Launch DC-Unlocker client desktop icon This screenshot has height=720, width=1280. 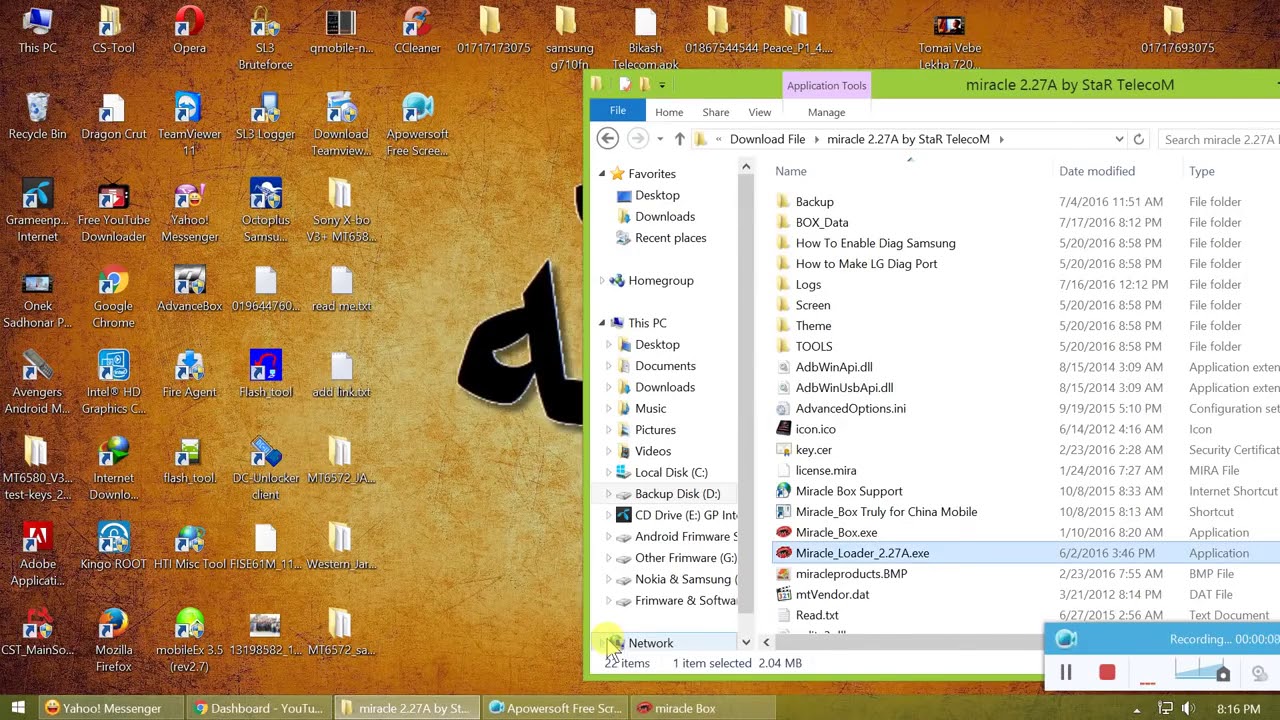click(265, 468)
